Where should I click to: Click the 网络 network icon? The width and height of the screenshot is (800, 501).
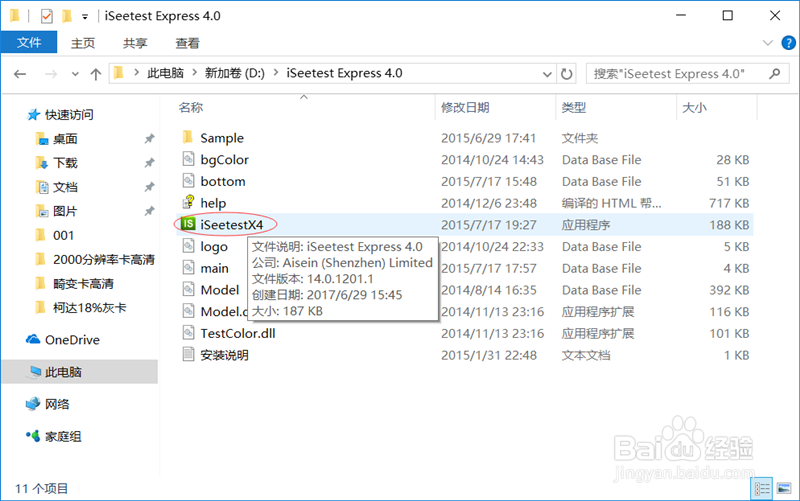pos(33,404)
